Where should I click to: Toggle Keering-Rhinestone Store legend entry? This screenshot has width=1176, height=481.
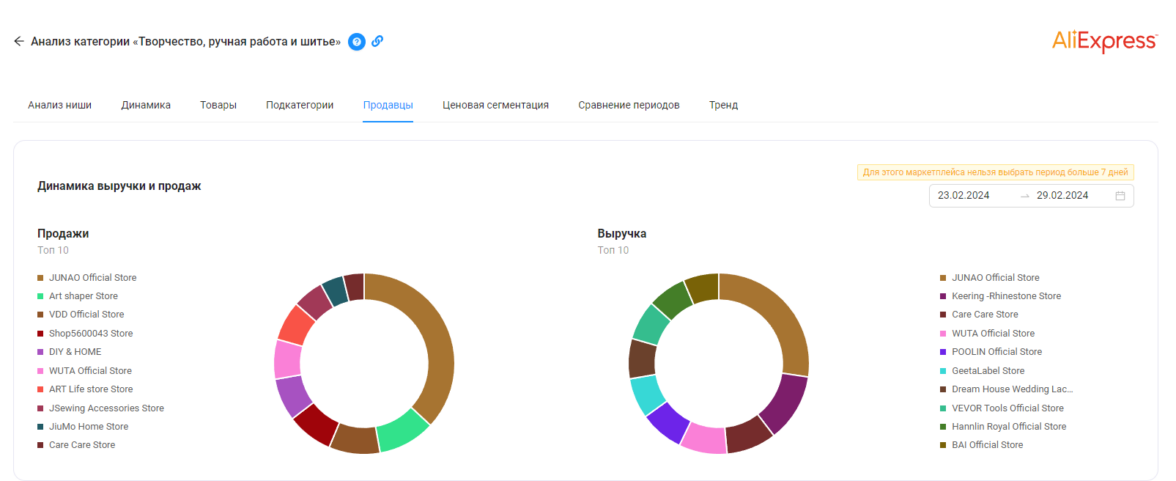point(1007,296)
